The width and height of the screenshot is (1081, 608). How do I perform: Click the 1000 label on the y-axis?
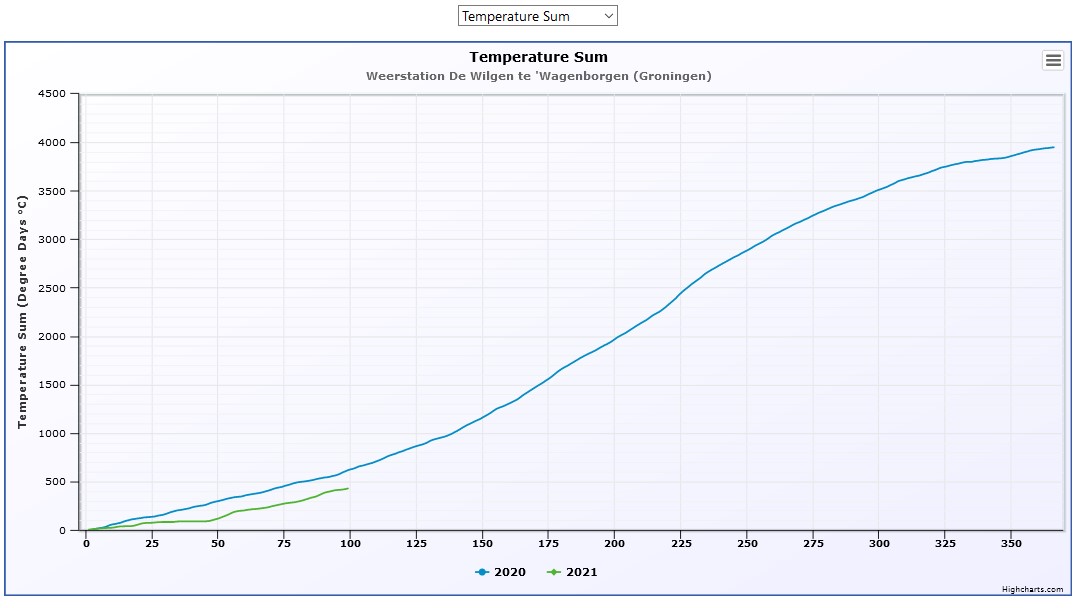click(x=51, y=433)
